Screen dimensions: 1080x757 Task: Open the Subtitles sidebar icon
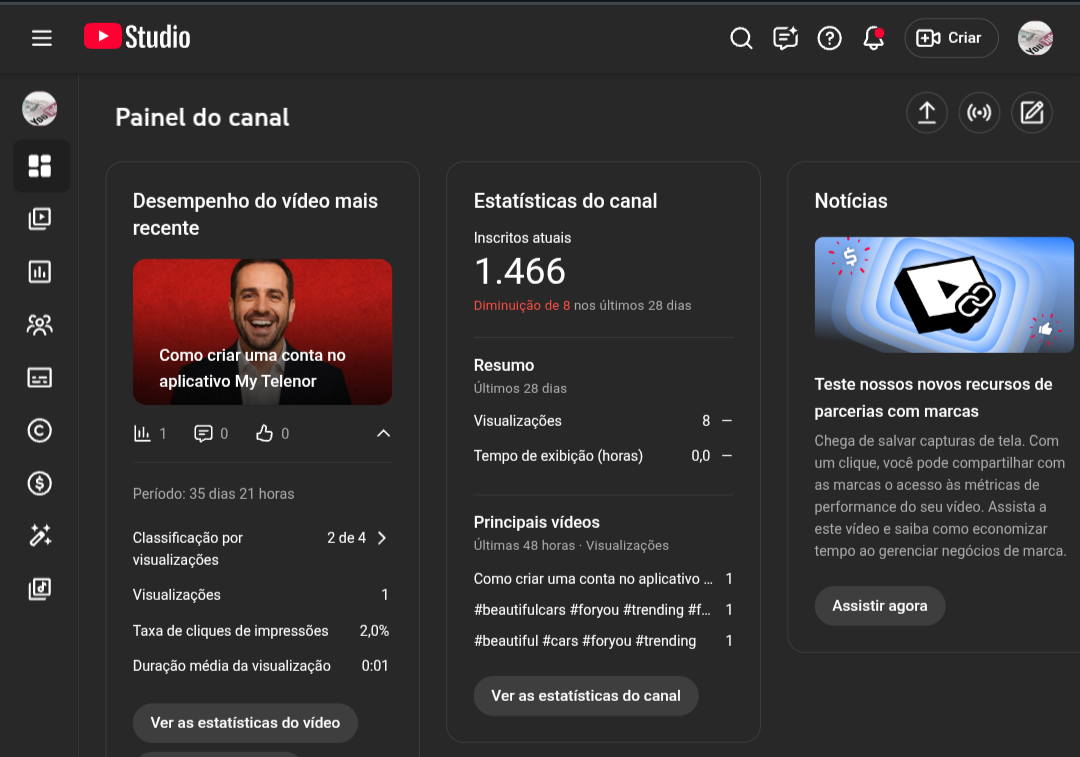[40, 377]
